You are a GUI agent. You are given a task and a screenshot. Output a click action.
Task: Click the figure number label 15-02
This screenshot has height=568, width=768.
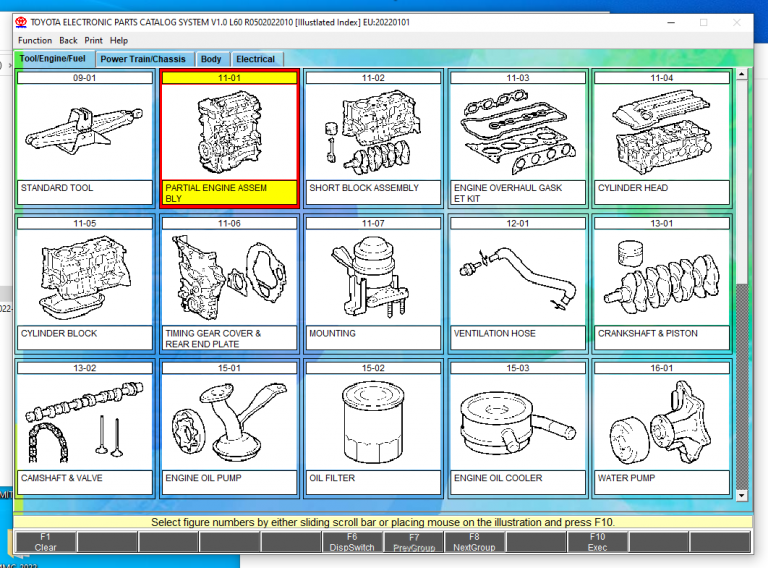point(373,368)
